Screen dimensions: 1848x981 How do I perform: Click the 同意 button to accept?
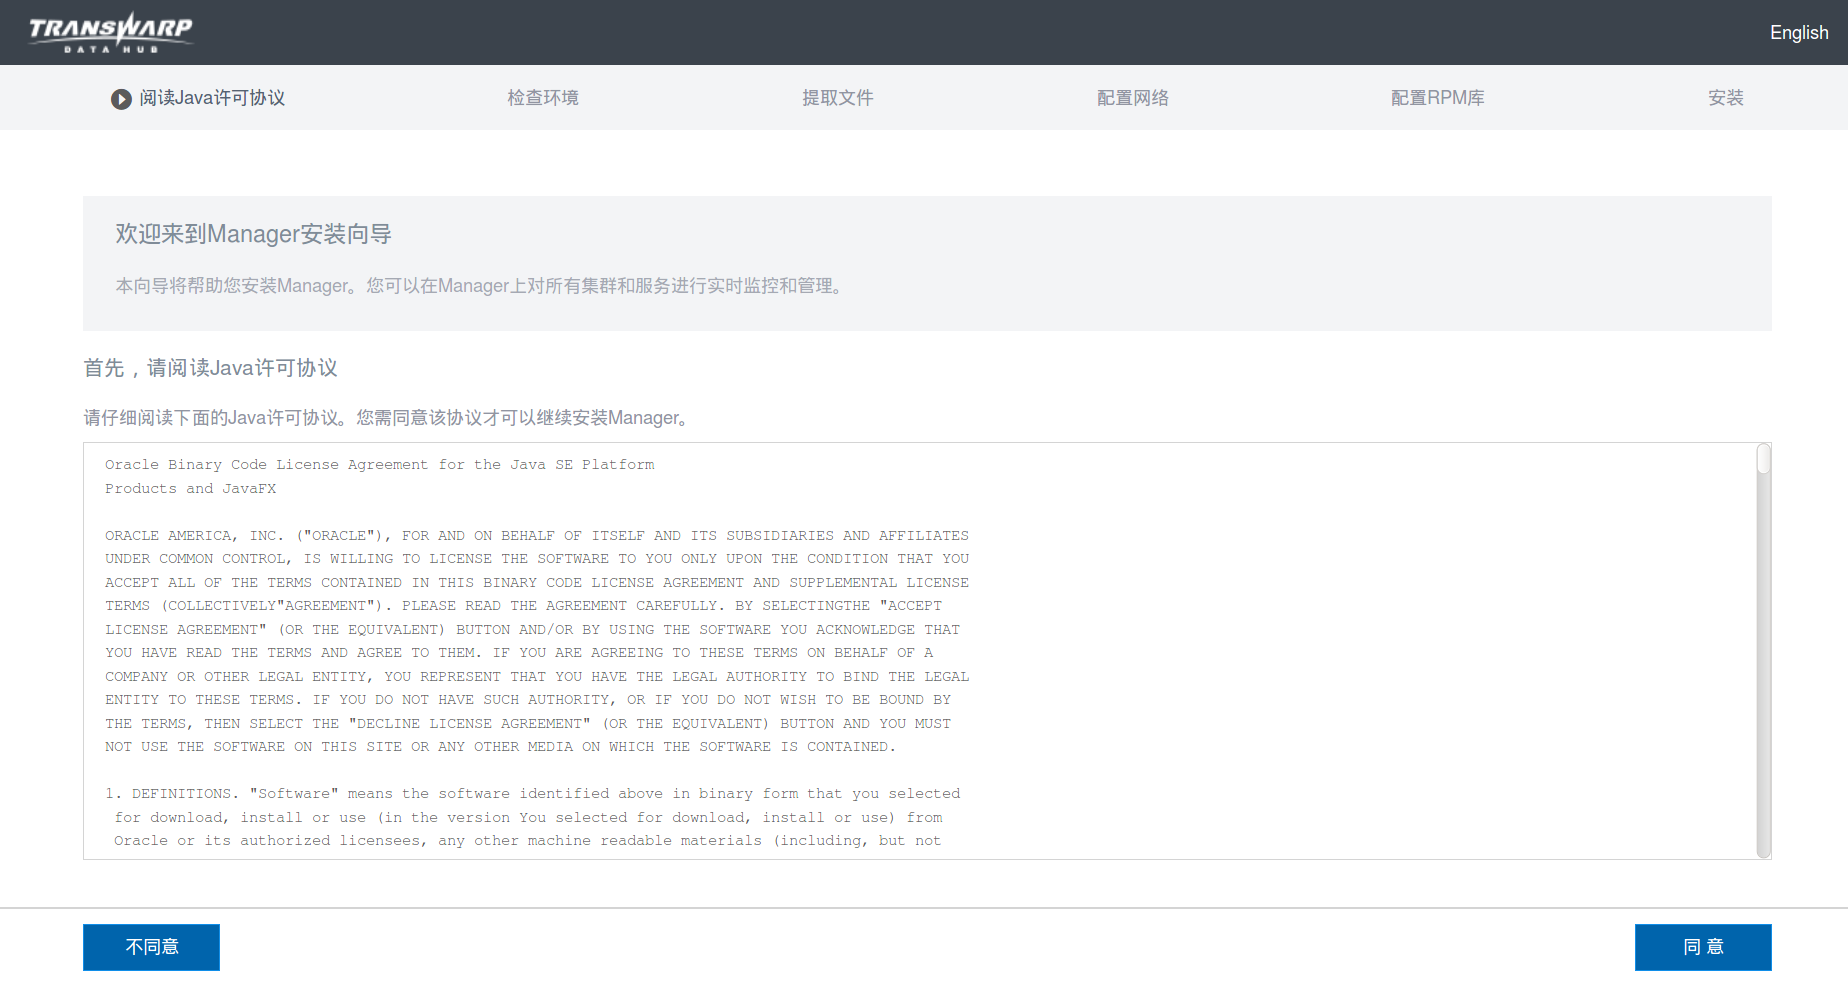click(x=1703, y=947)
